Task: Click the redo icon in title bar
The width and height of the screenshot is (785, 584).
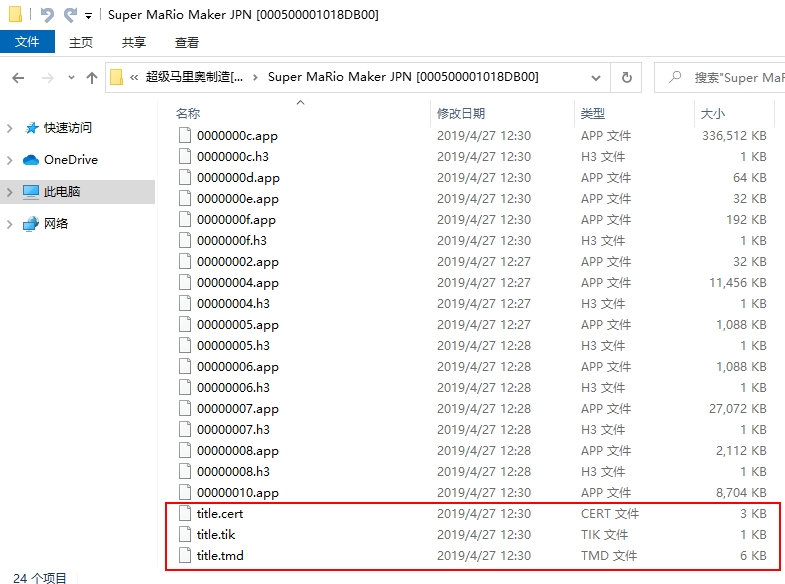Action: point(70,15)
